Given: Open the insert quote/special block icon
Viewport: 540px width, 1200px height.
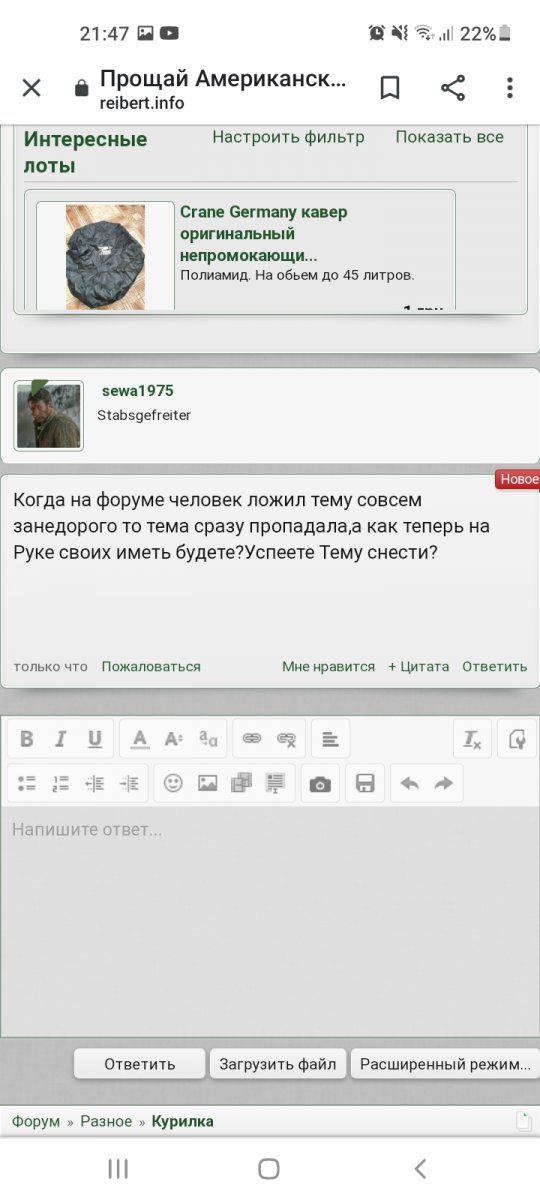Looking at the screenshot, I should coord(275,784).
